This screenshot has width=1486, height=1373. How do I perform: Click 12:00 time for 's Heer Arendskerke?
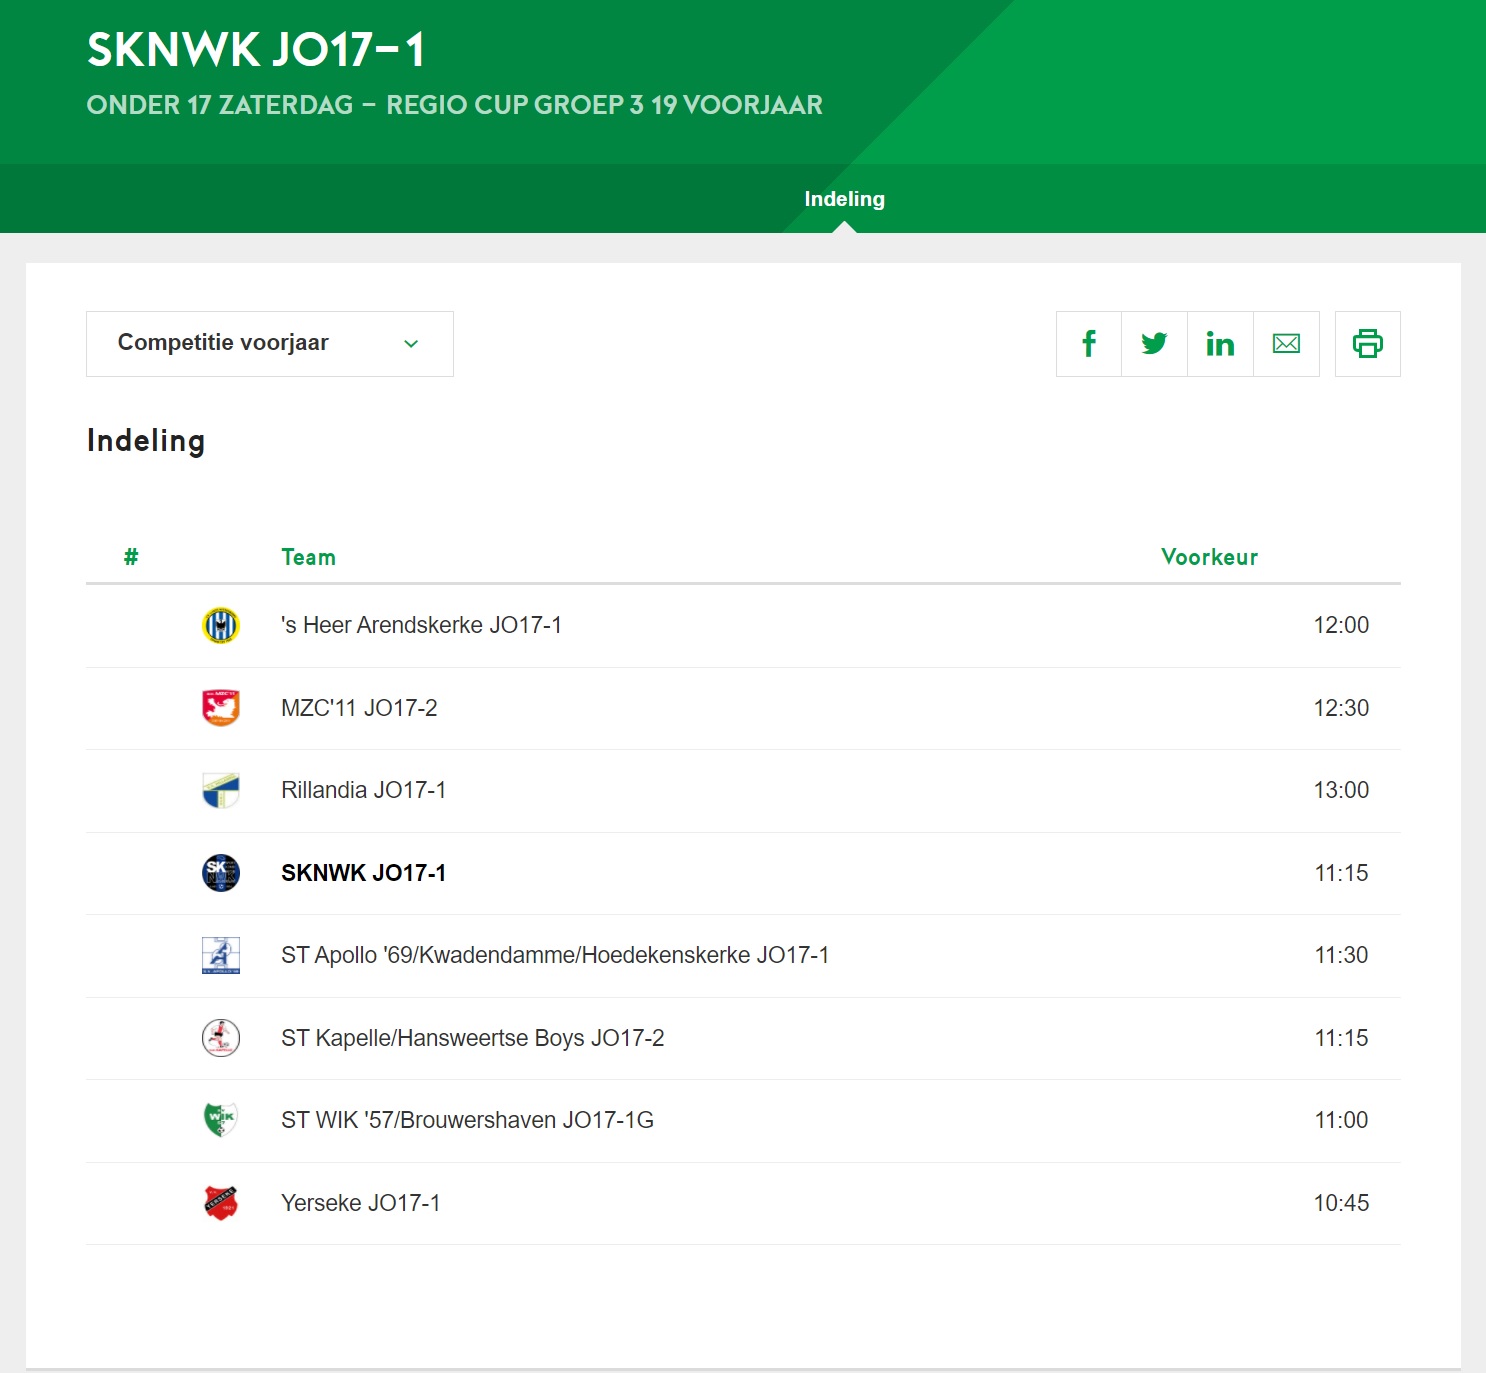click(1341, 625)
